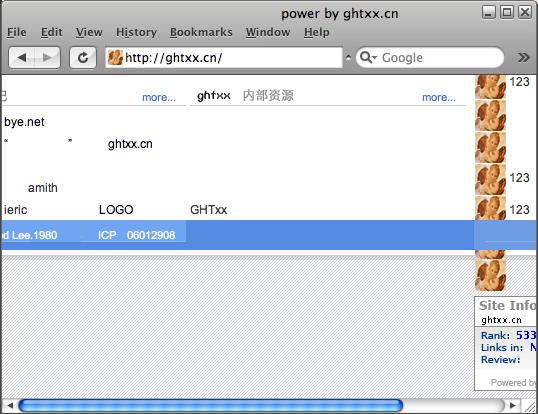
Task: Open the Window menu
Action: [x=268, y=32]
